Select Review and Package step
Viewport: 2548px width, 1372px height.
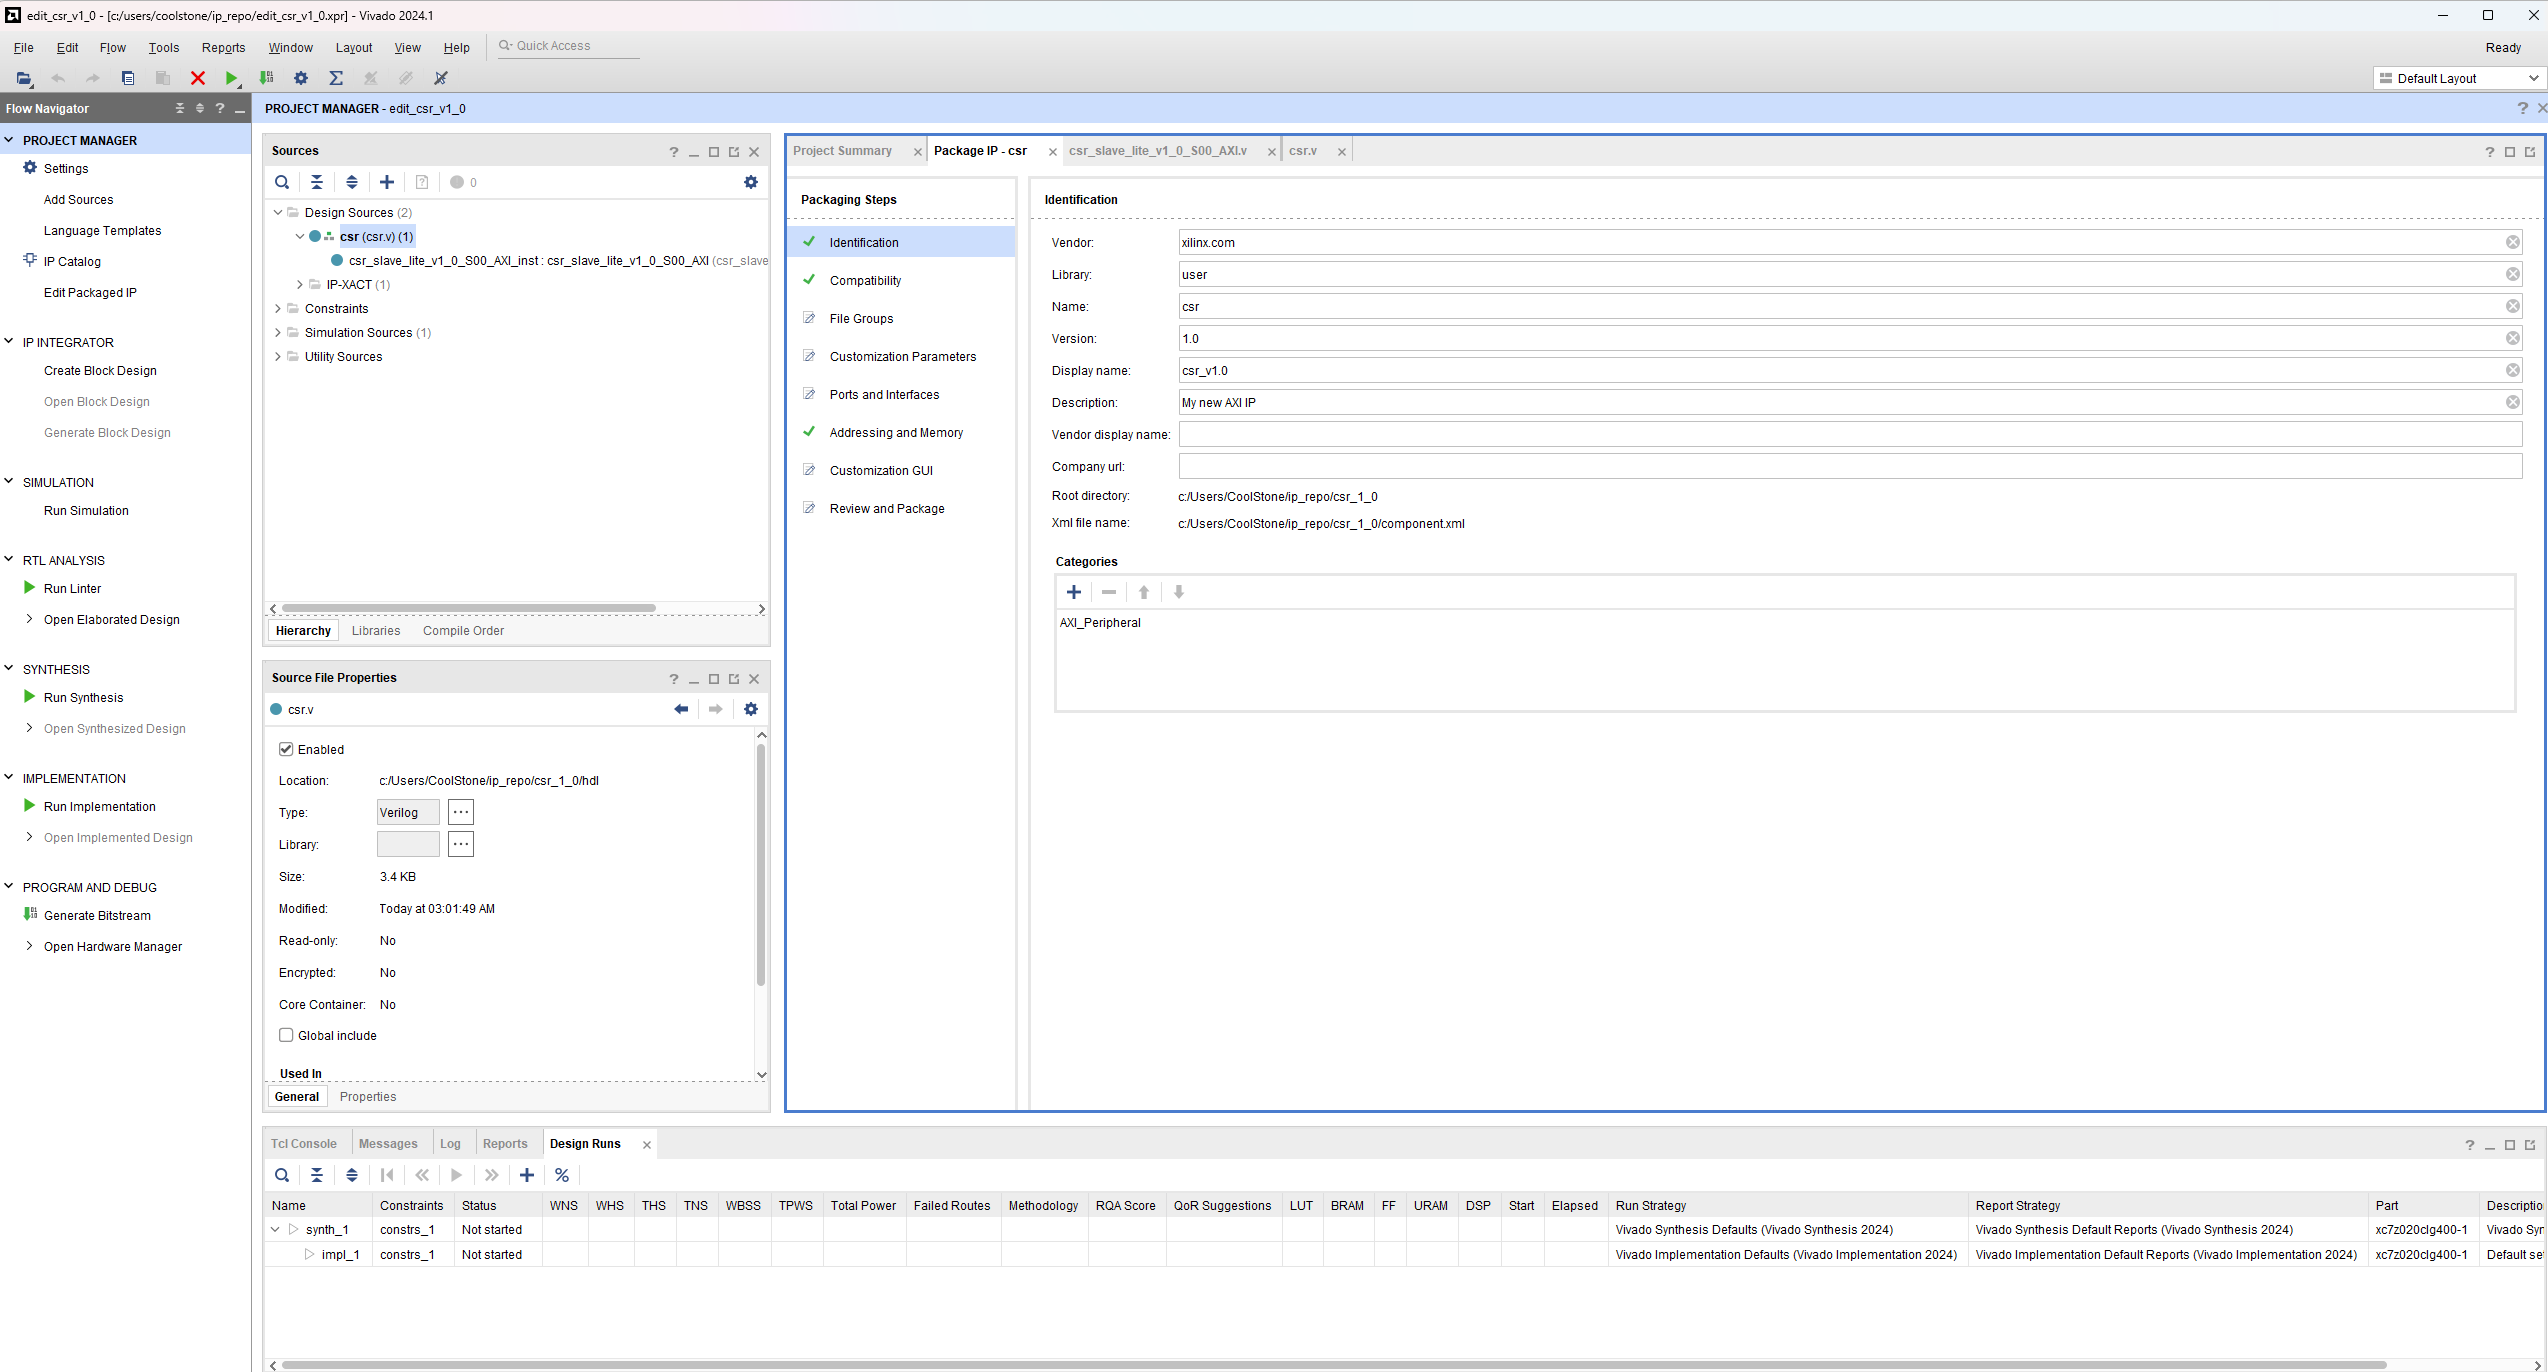tap(887, 508)
